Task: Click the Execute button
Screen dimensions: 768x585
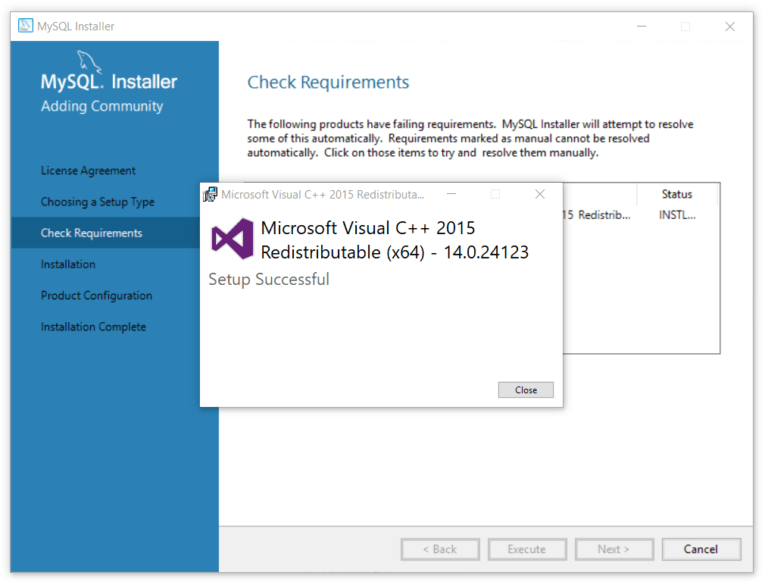Action: tap(527, 549)
